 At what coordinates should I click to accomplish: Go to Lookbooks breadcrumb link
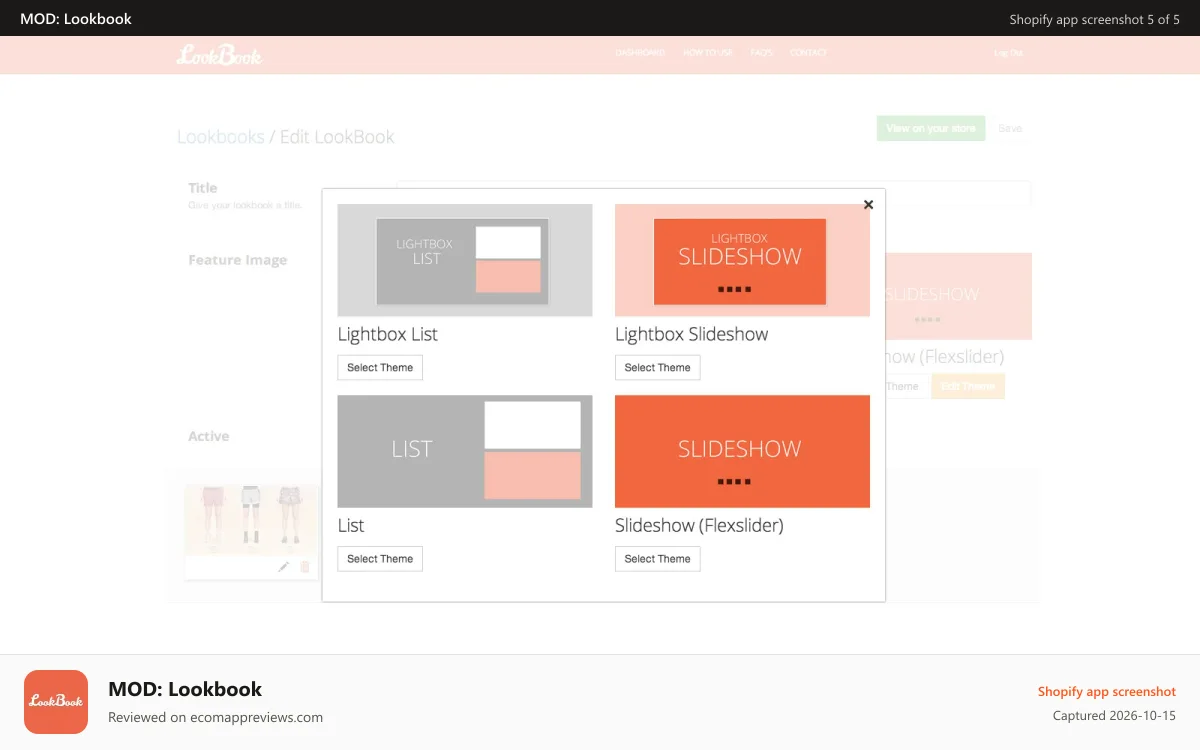221,137
